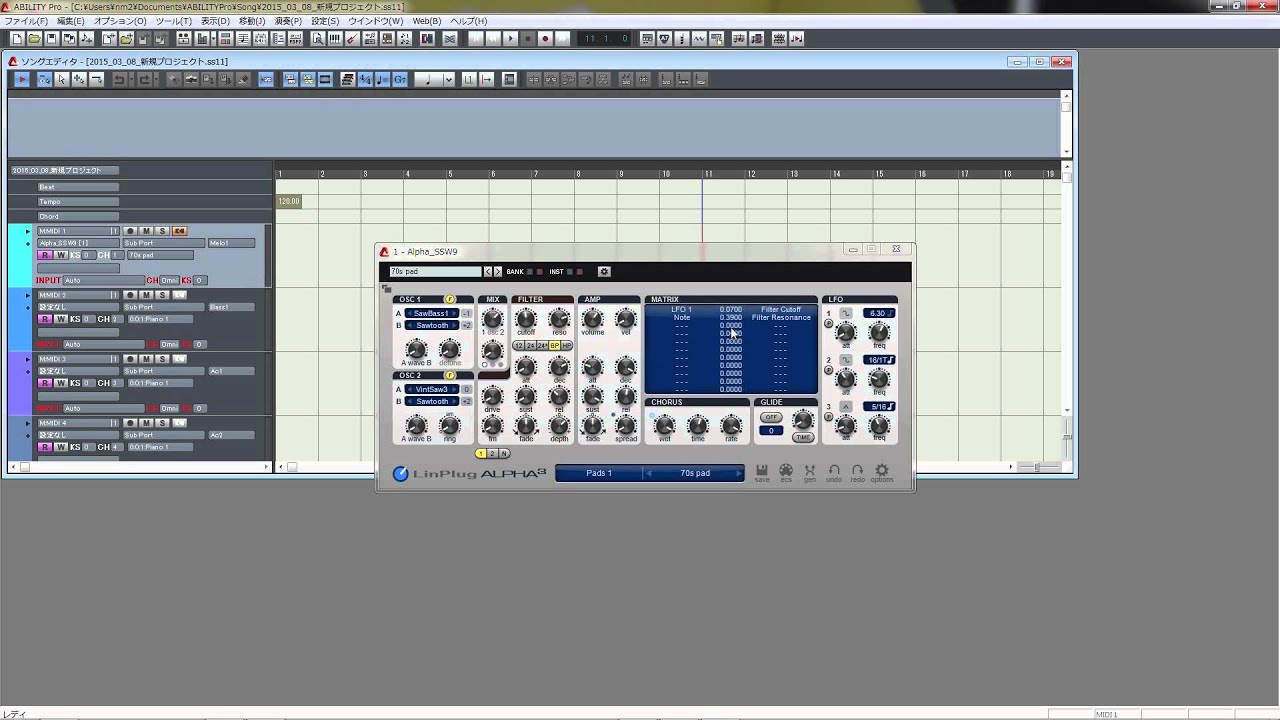The image size is (1280, 720).
Task: Open OSC 1 wave A SawBass1 selector
Action: click(x=431, y=313)
